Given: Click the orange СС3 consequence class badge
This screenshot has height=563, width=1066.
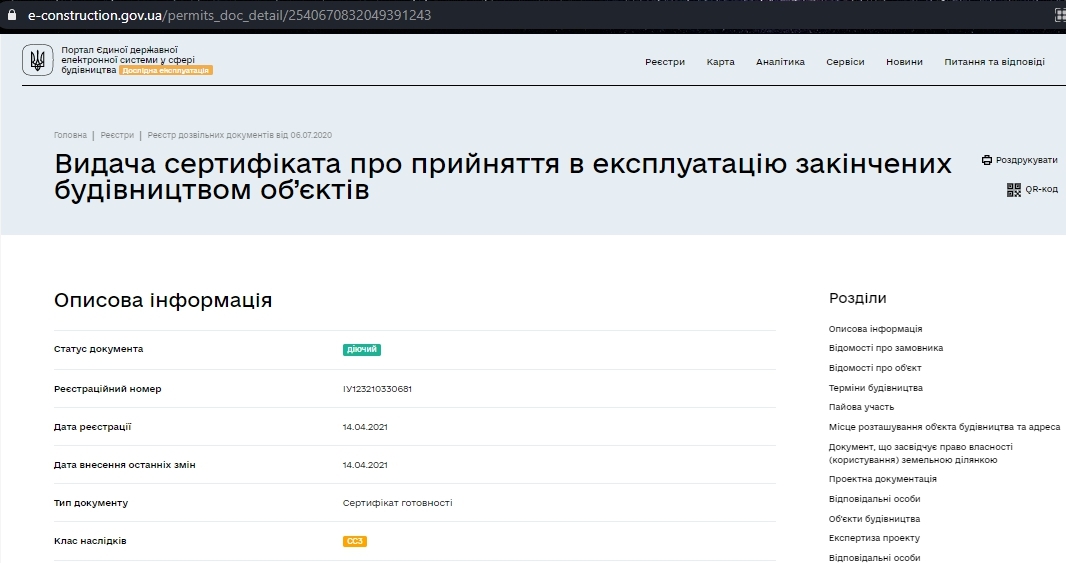Looking at the screenshot, I should point(355,541).
